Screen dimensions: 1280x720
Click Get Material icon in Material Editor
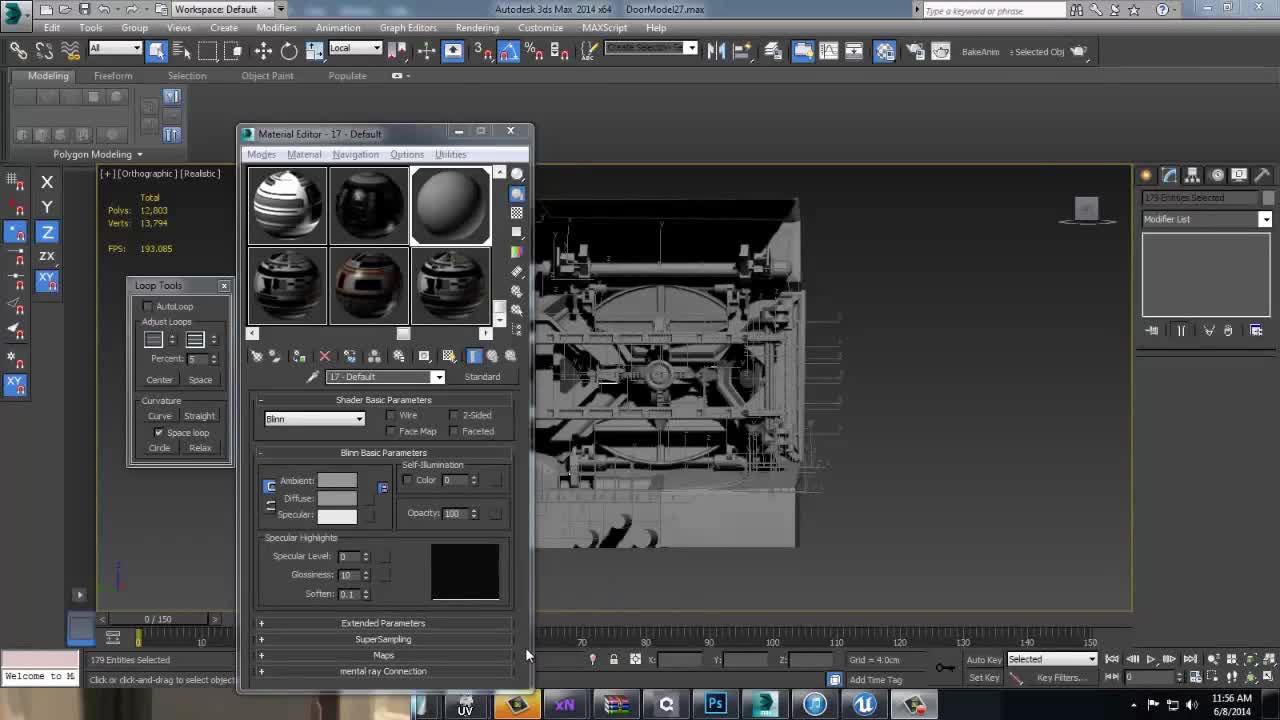pos(257,356)
